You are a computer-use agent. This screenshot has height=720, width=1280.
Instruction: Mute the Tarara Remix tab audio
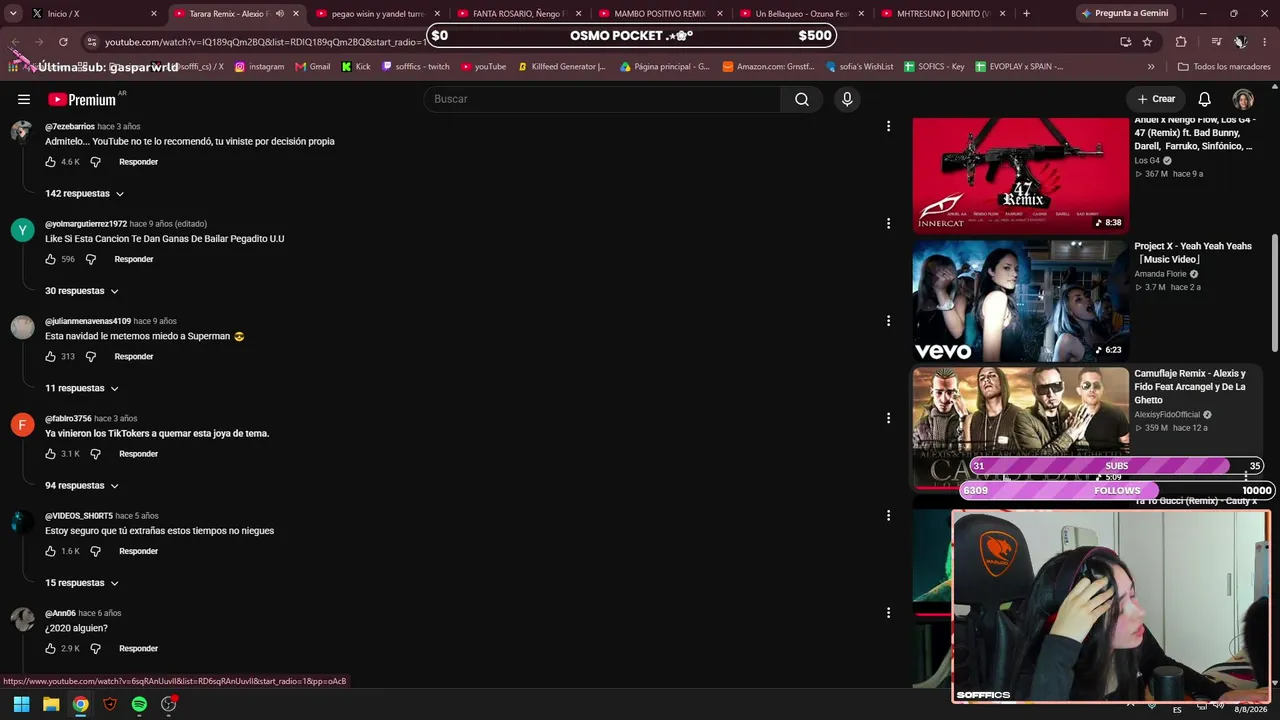pos(280,14)
